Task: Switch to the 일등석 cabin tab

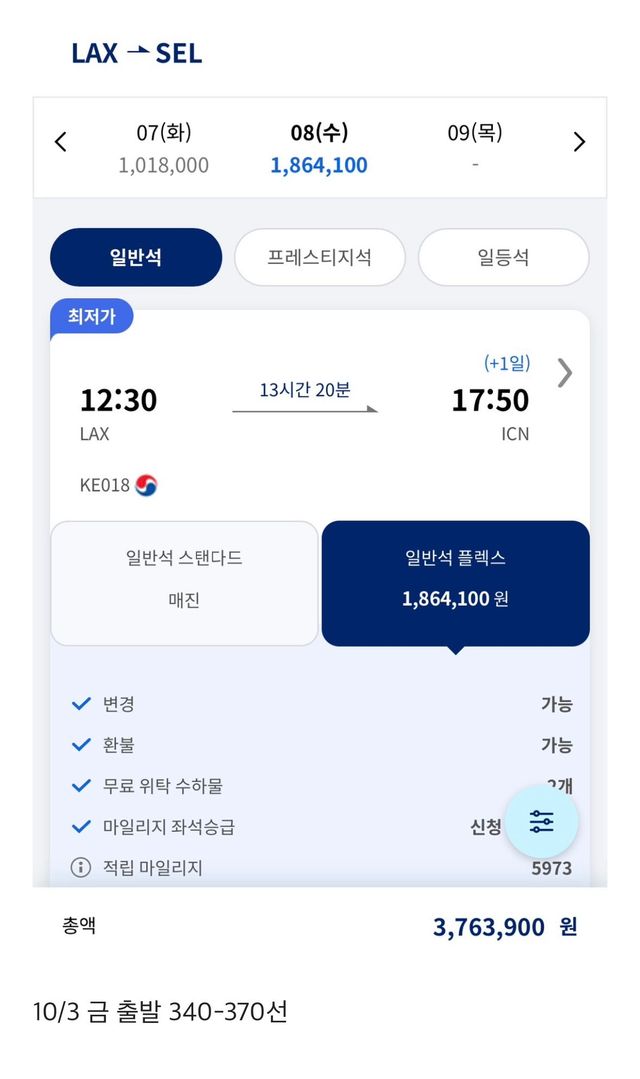Action: [503, 257]
